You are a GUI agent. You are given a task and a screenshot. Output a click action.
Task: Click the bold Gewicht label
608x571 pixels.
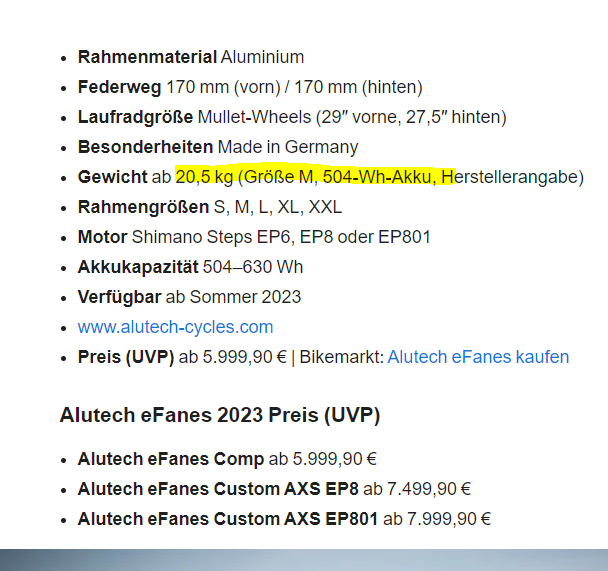(x=112, y=177)
